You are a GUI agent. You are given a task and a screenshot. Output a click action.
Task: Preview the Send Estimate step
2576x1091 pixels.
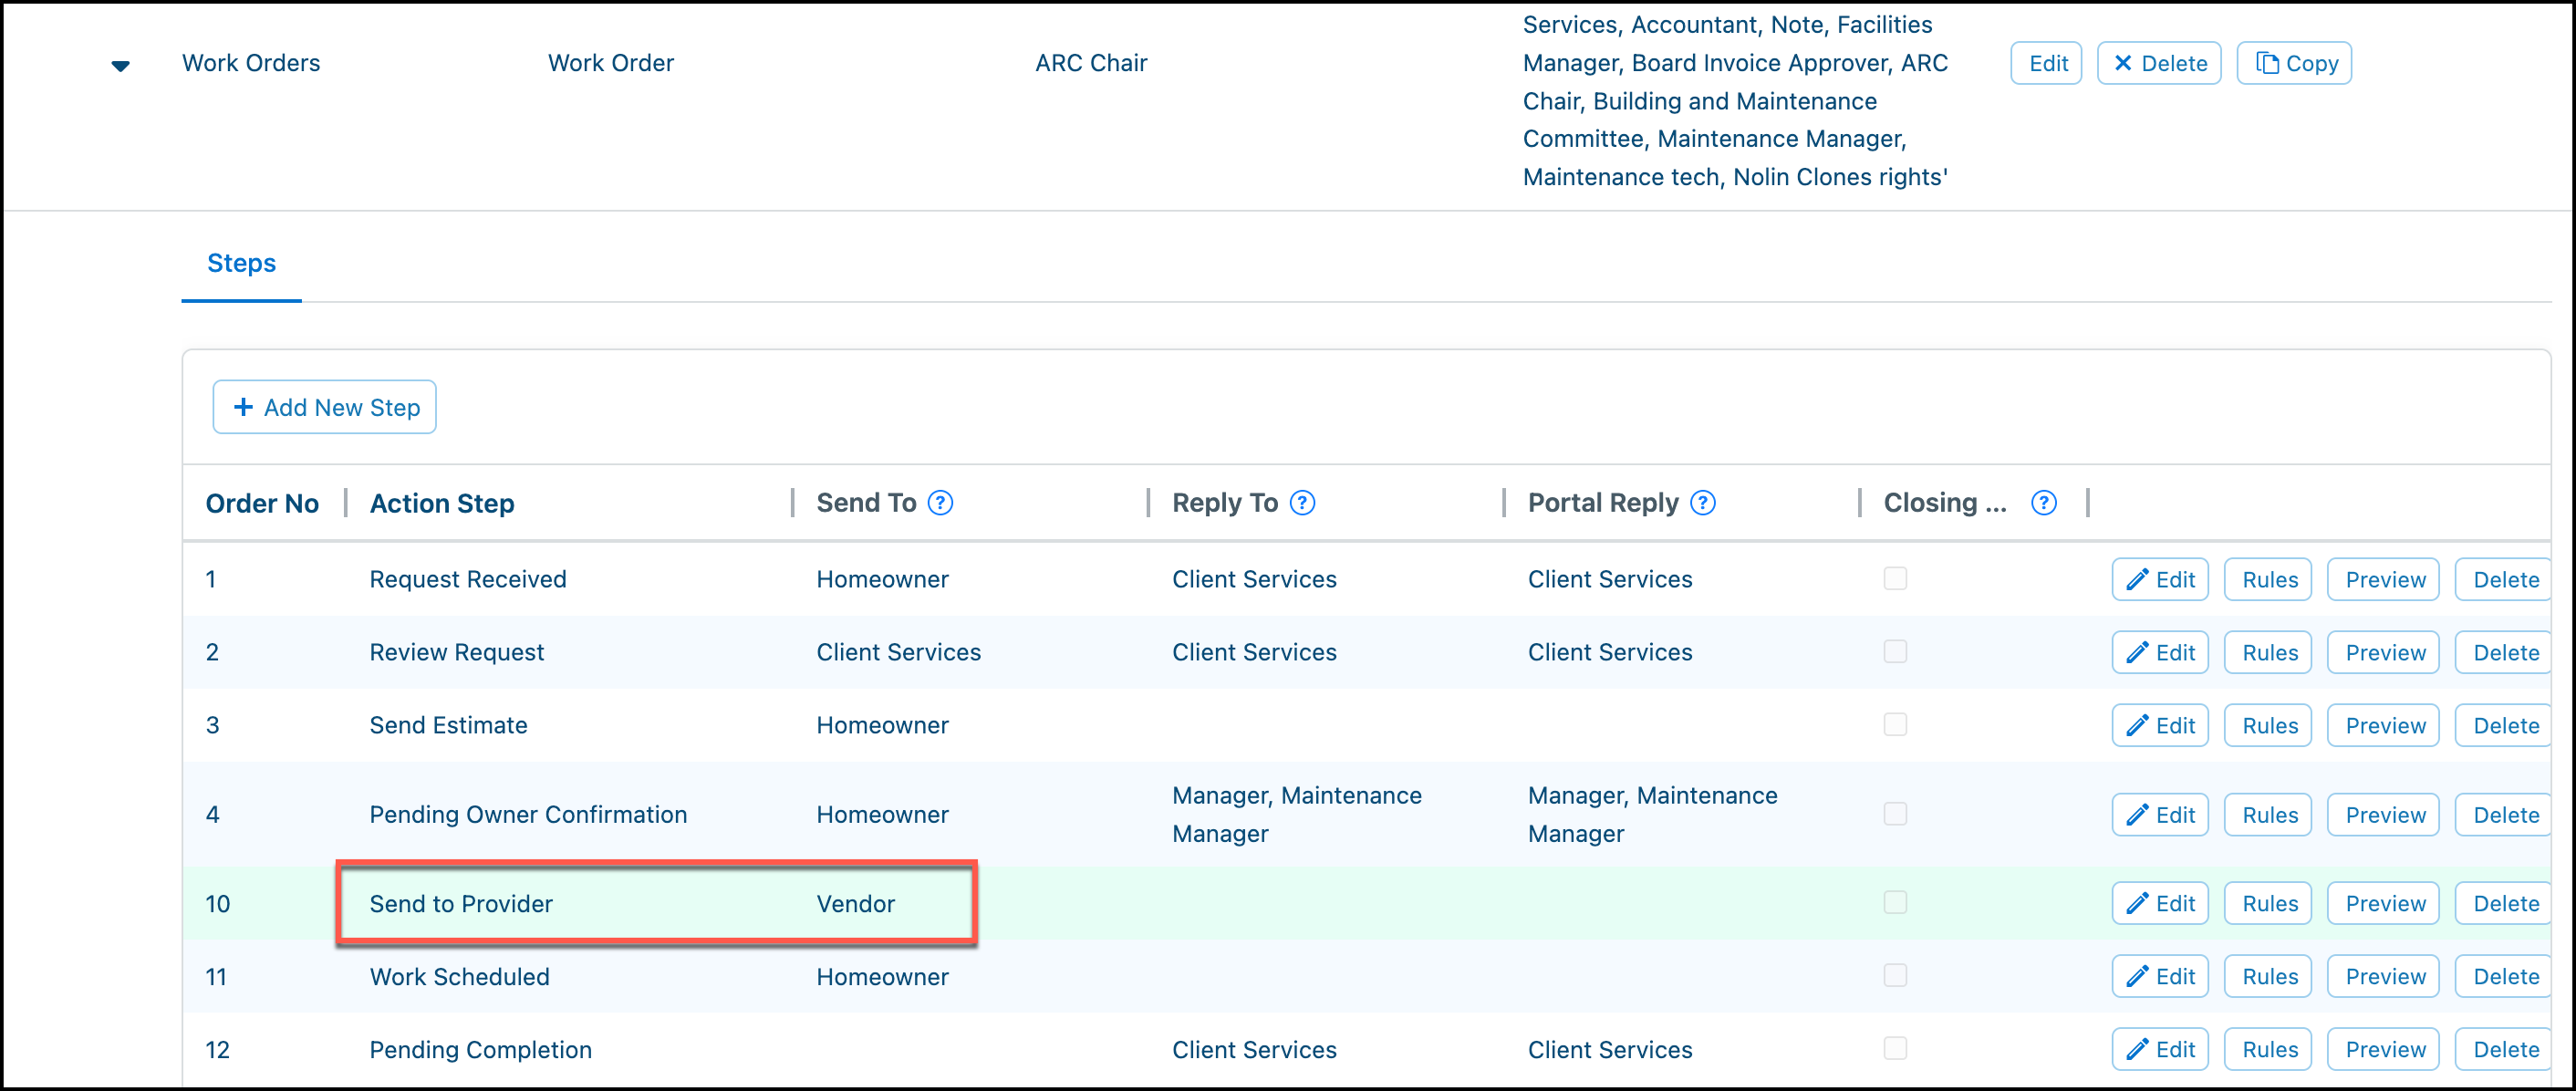coord(2384,725)
